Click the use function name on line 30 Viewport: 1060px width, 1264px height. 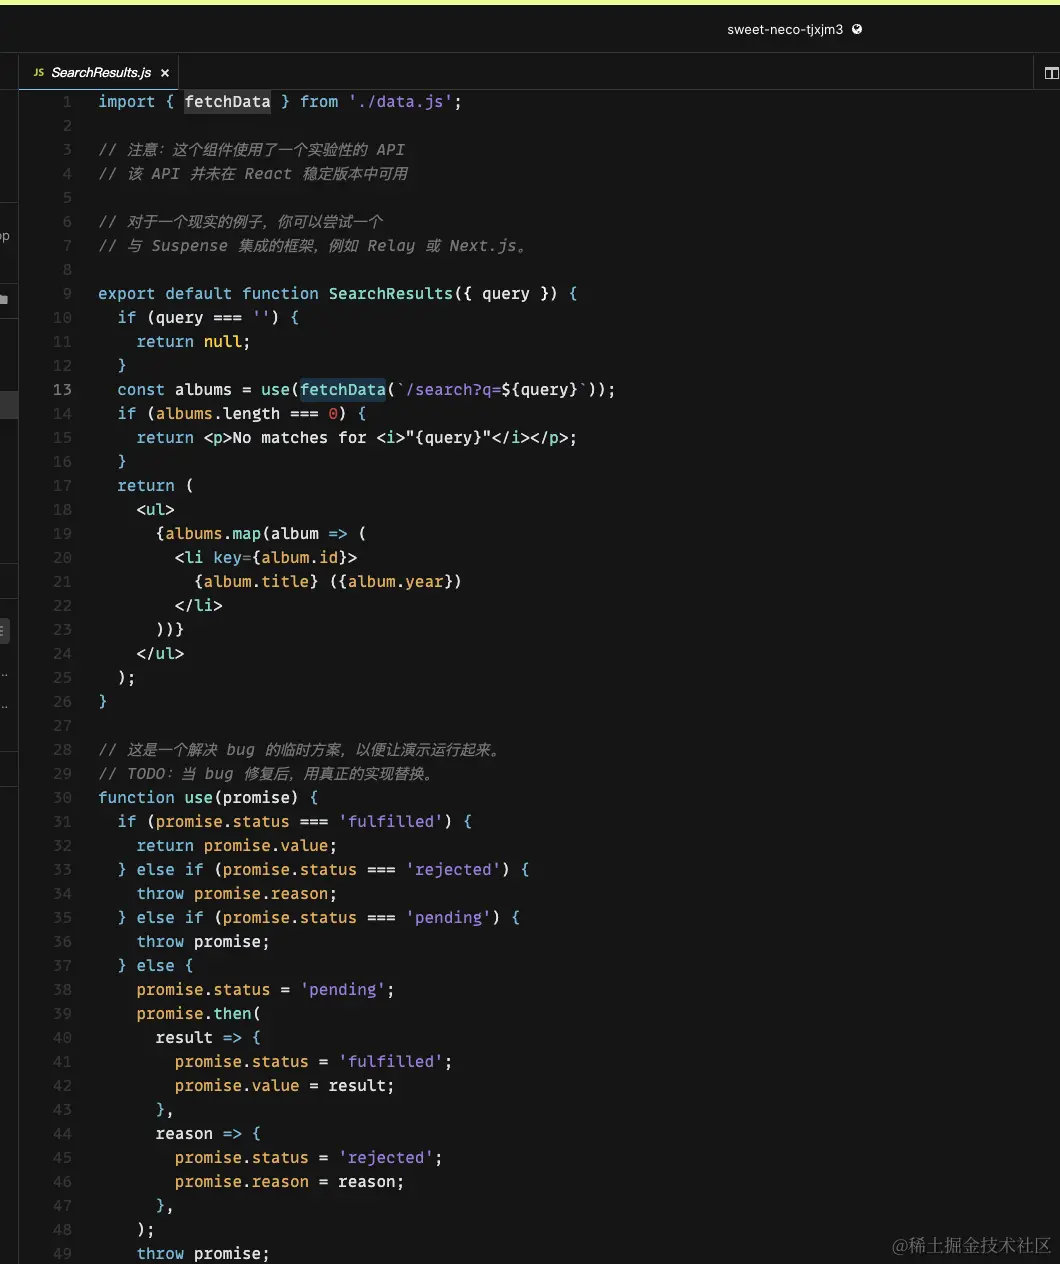click(199, 798)
